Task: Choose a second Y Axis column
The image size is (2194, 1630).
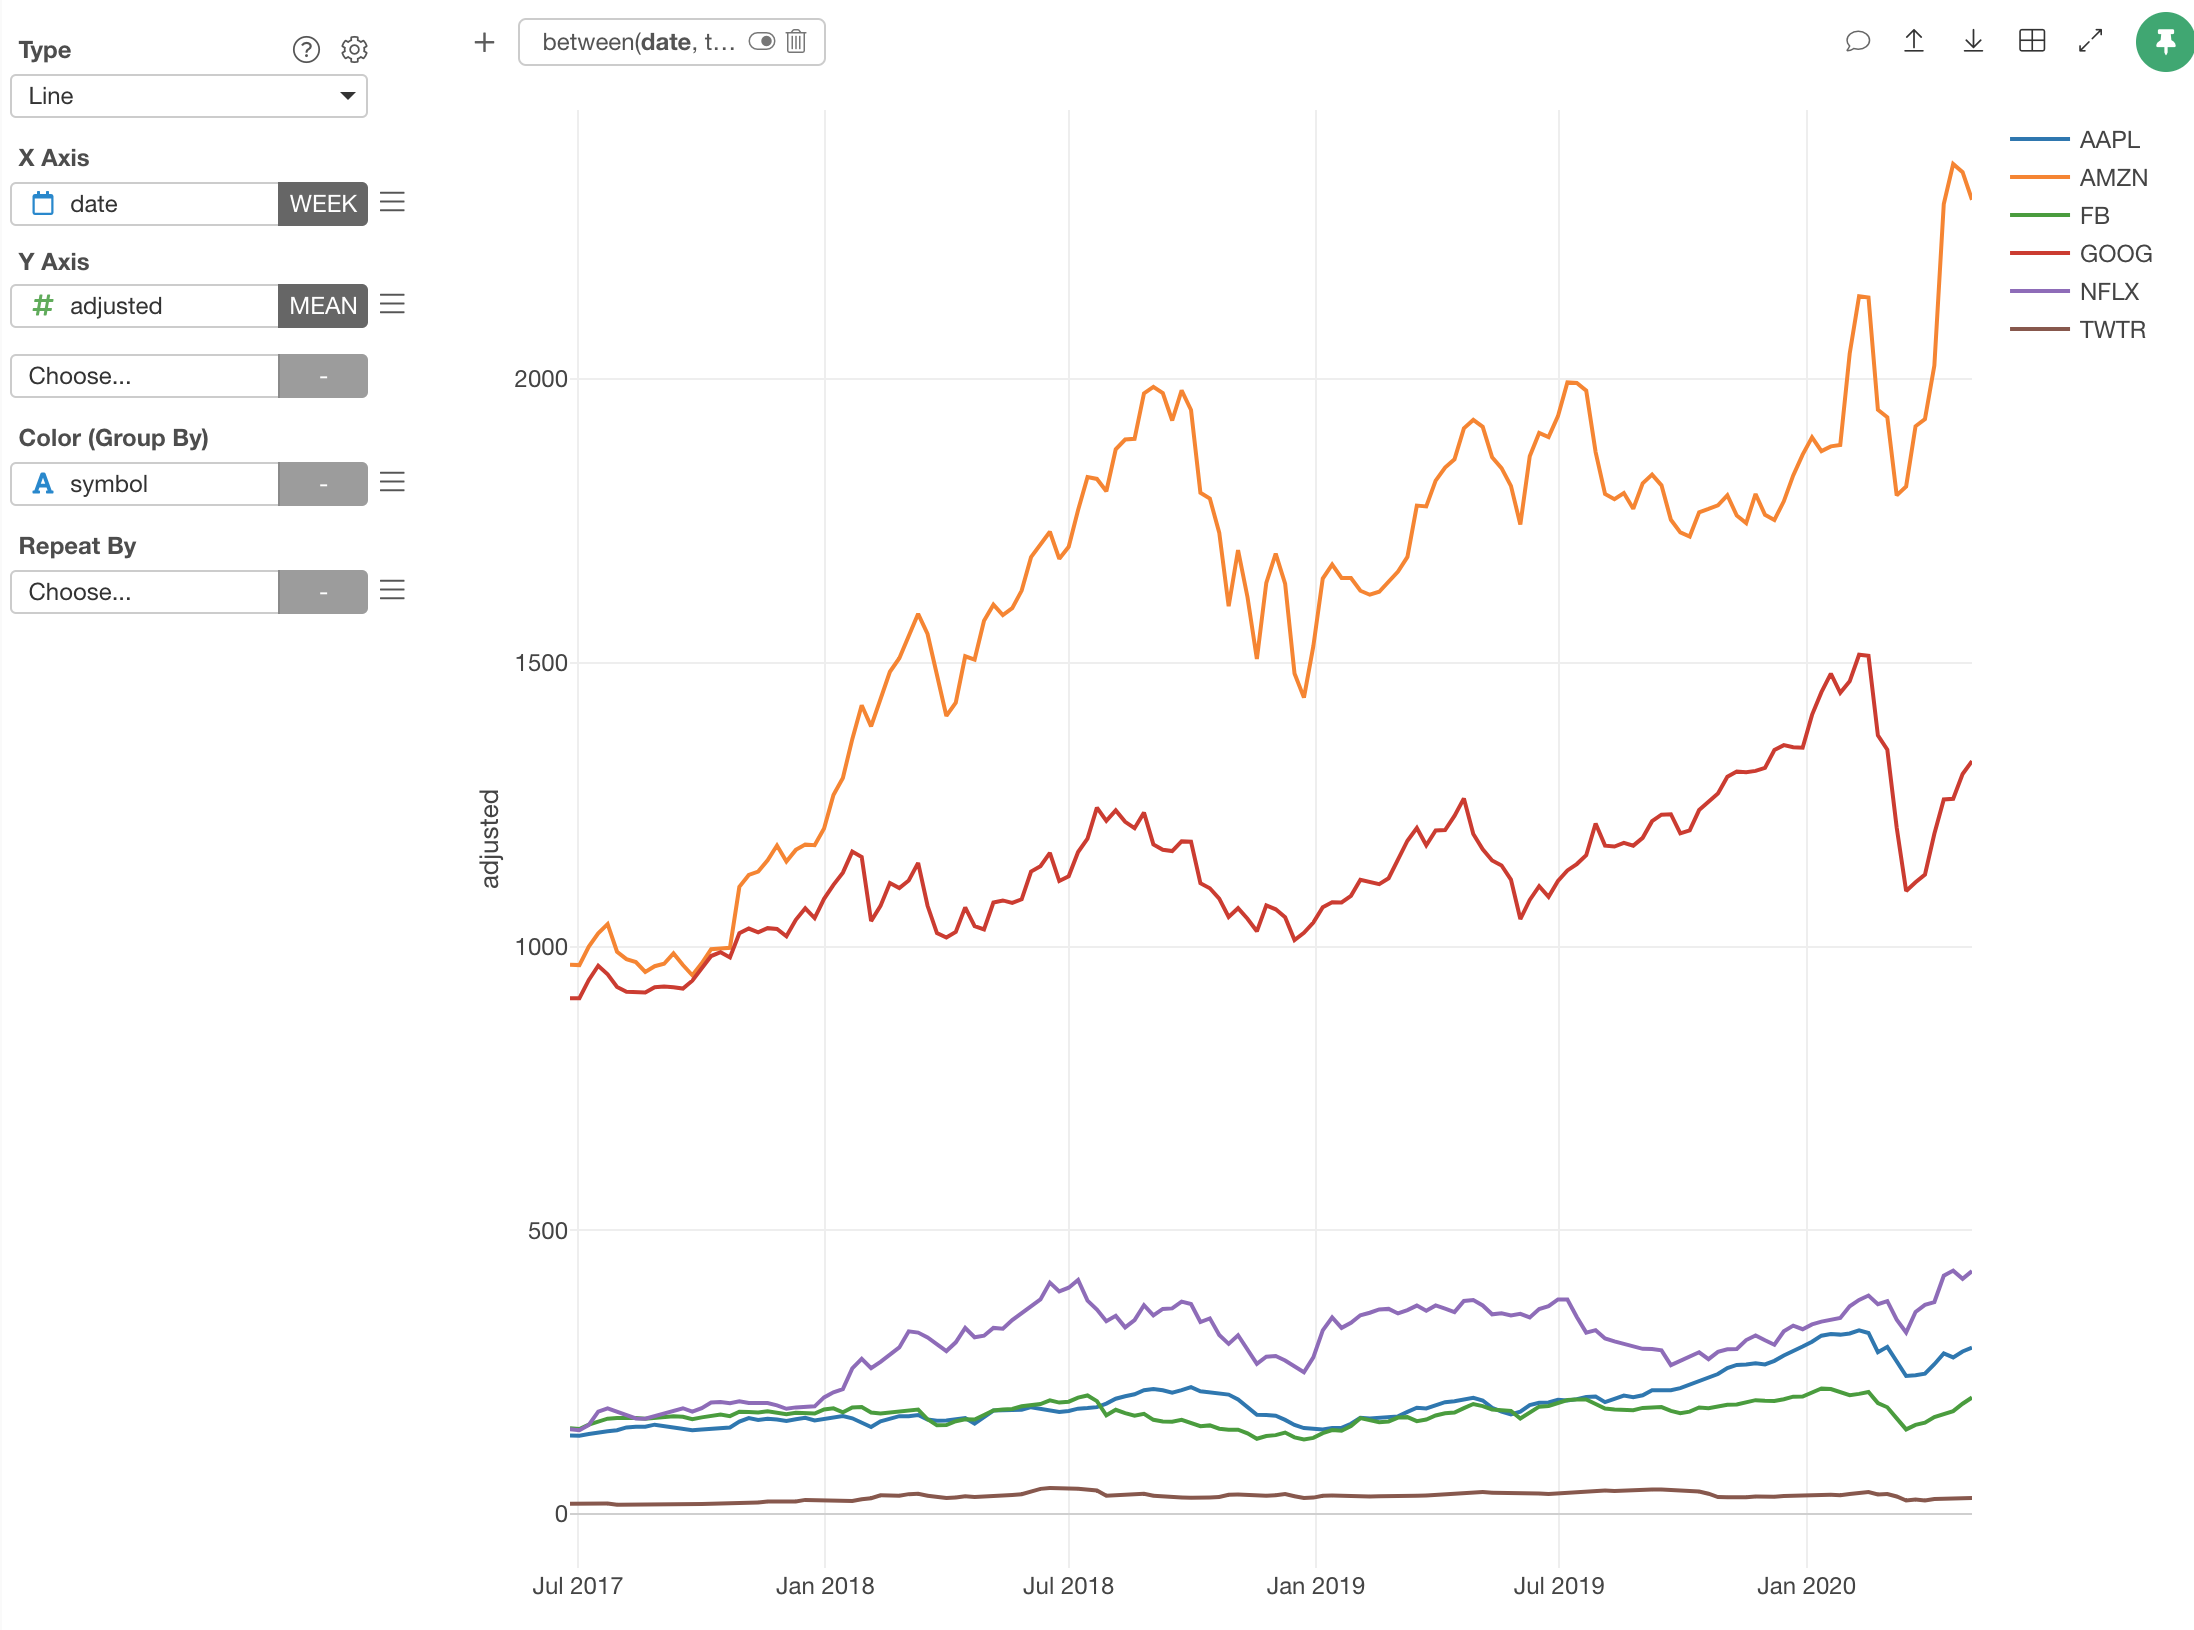Action: pos(145,376)
